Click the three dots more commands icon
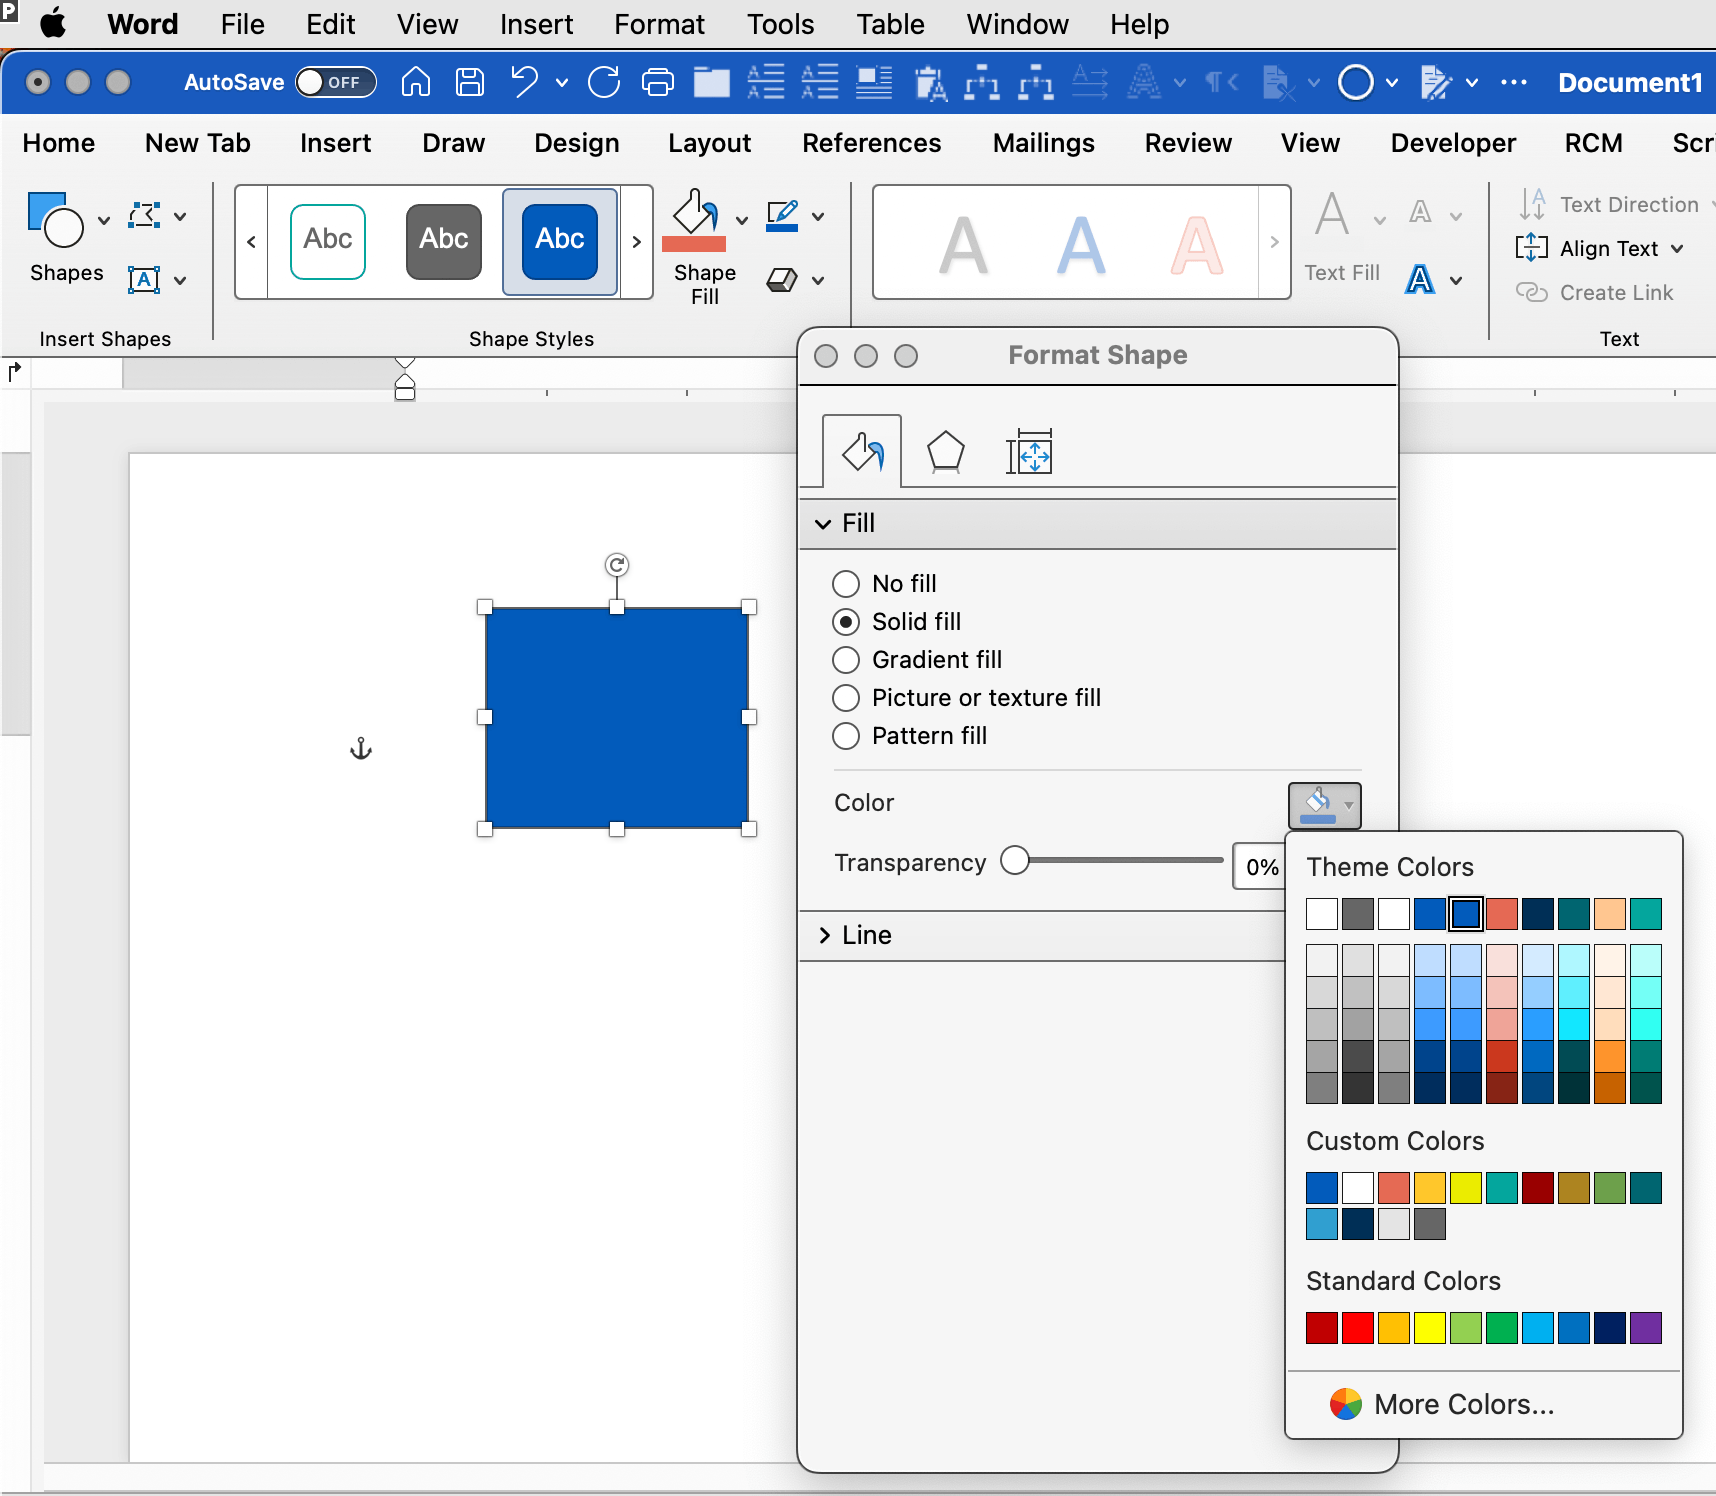The image size is (1716, 1496). (1514, 82)
